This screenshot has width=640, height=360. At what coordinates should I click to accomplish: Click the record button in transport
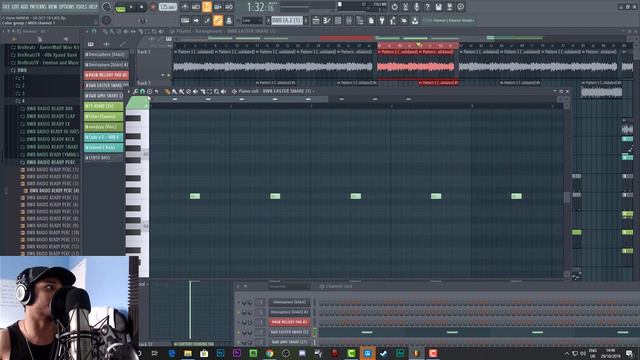click(153, 7)
